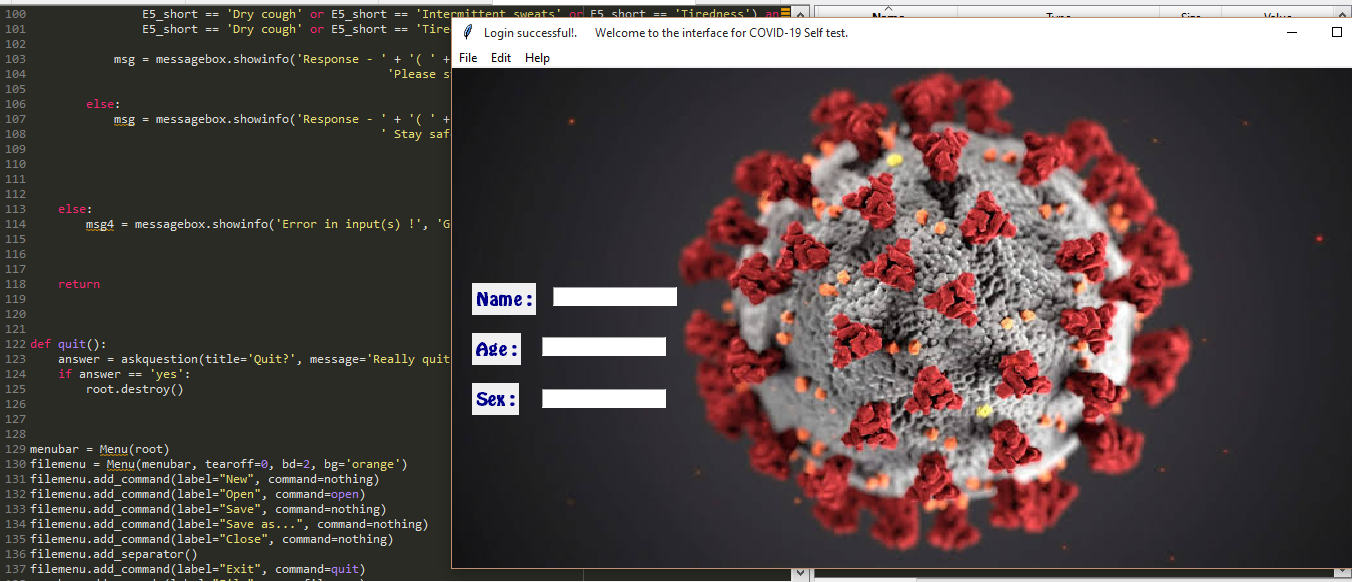
Task: Click inside the Age entry field
Action: (603, 346)
